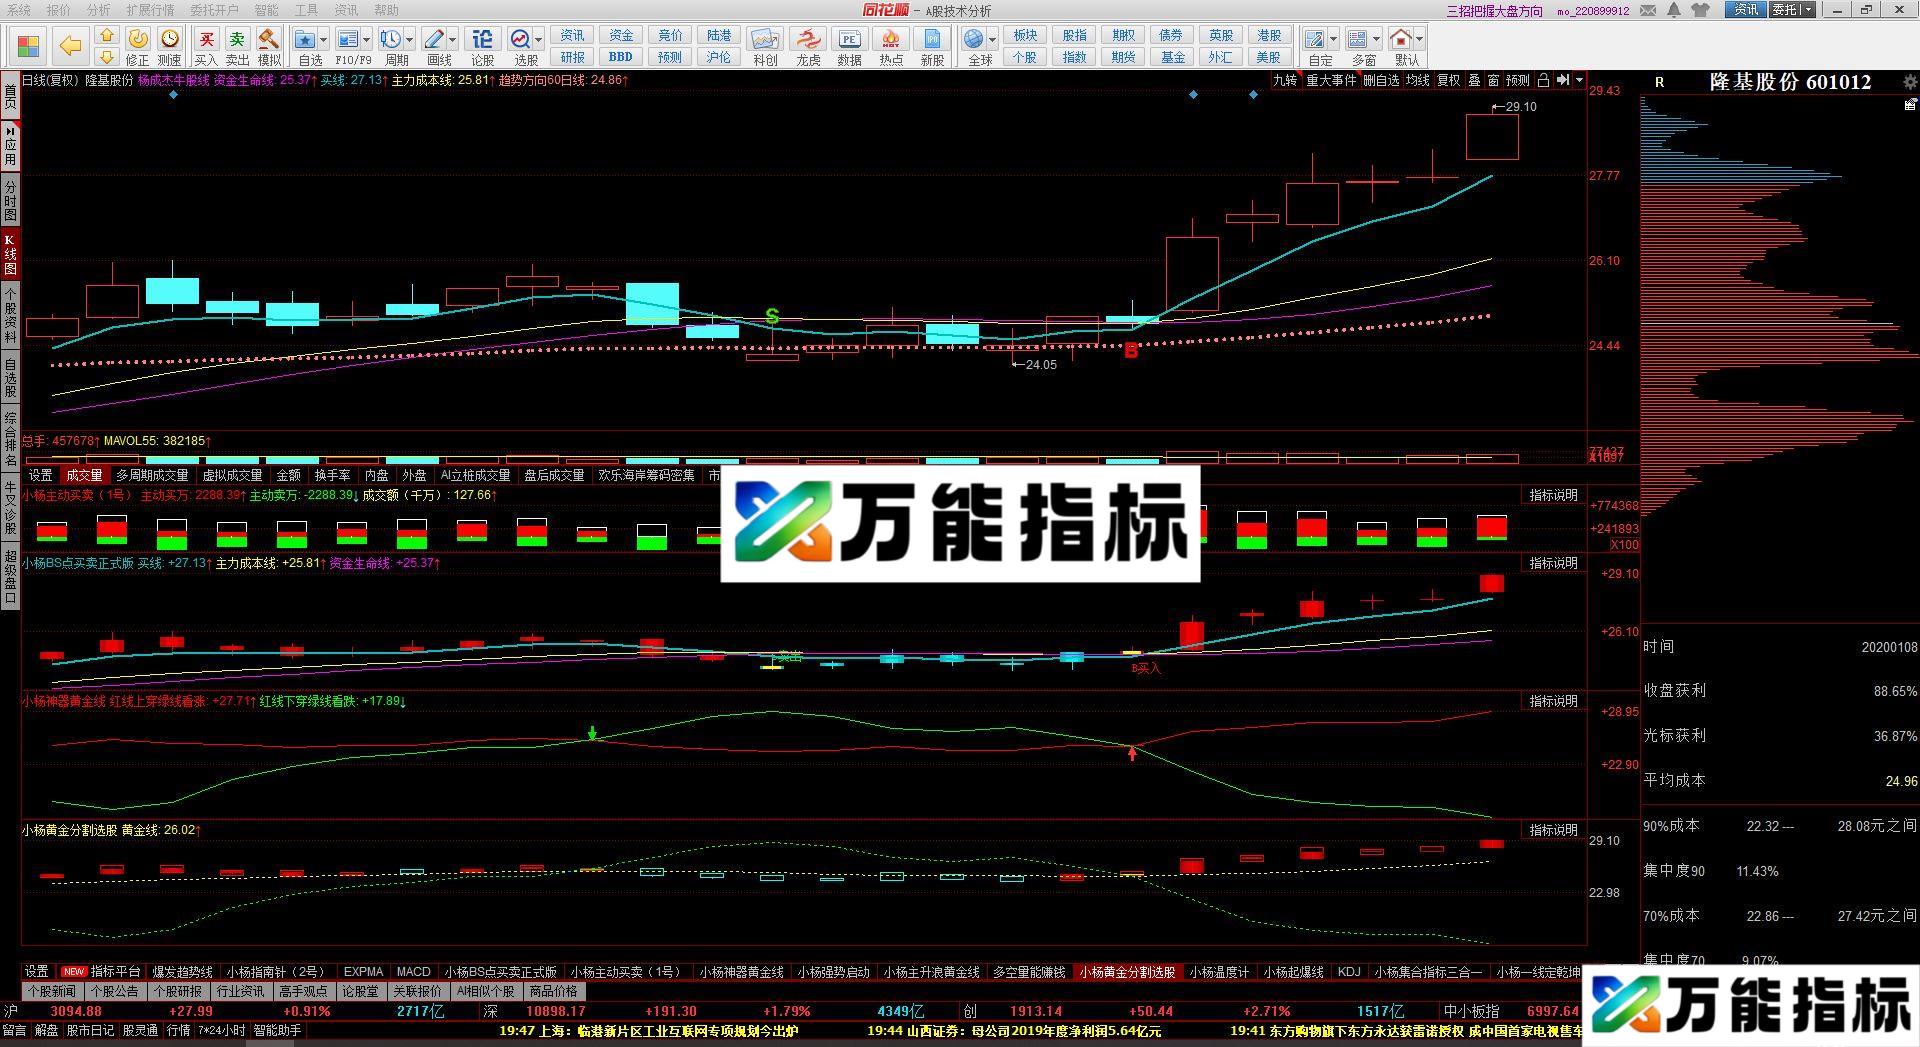
Task: Open the 论股 stock forum panel
Action: point(481,40)
